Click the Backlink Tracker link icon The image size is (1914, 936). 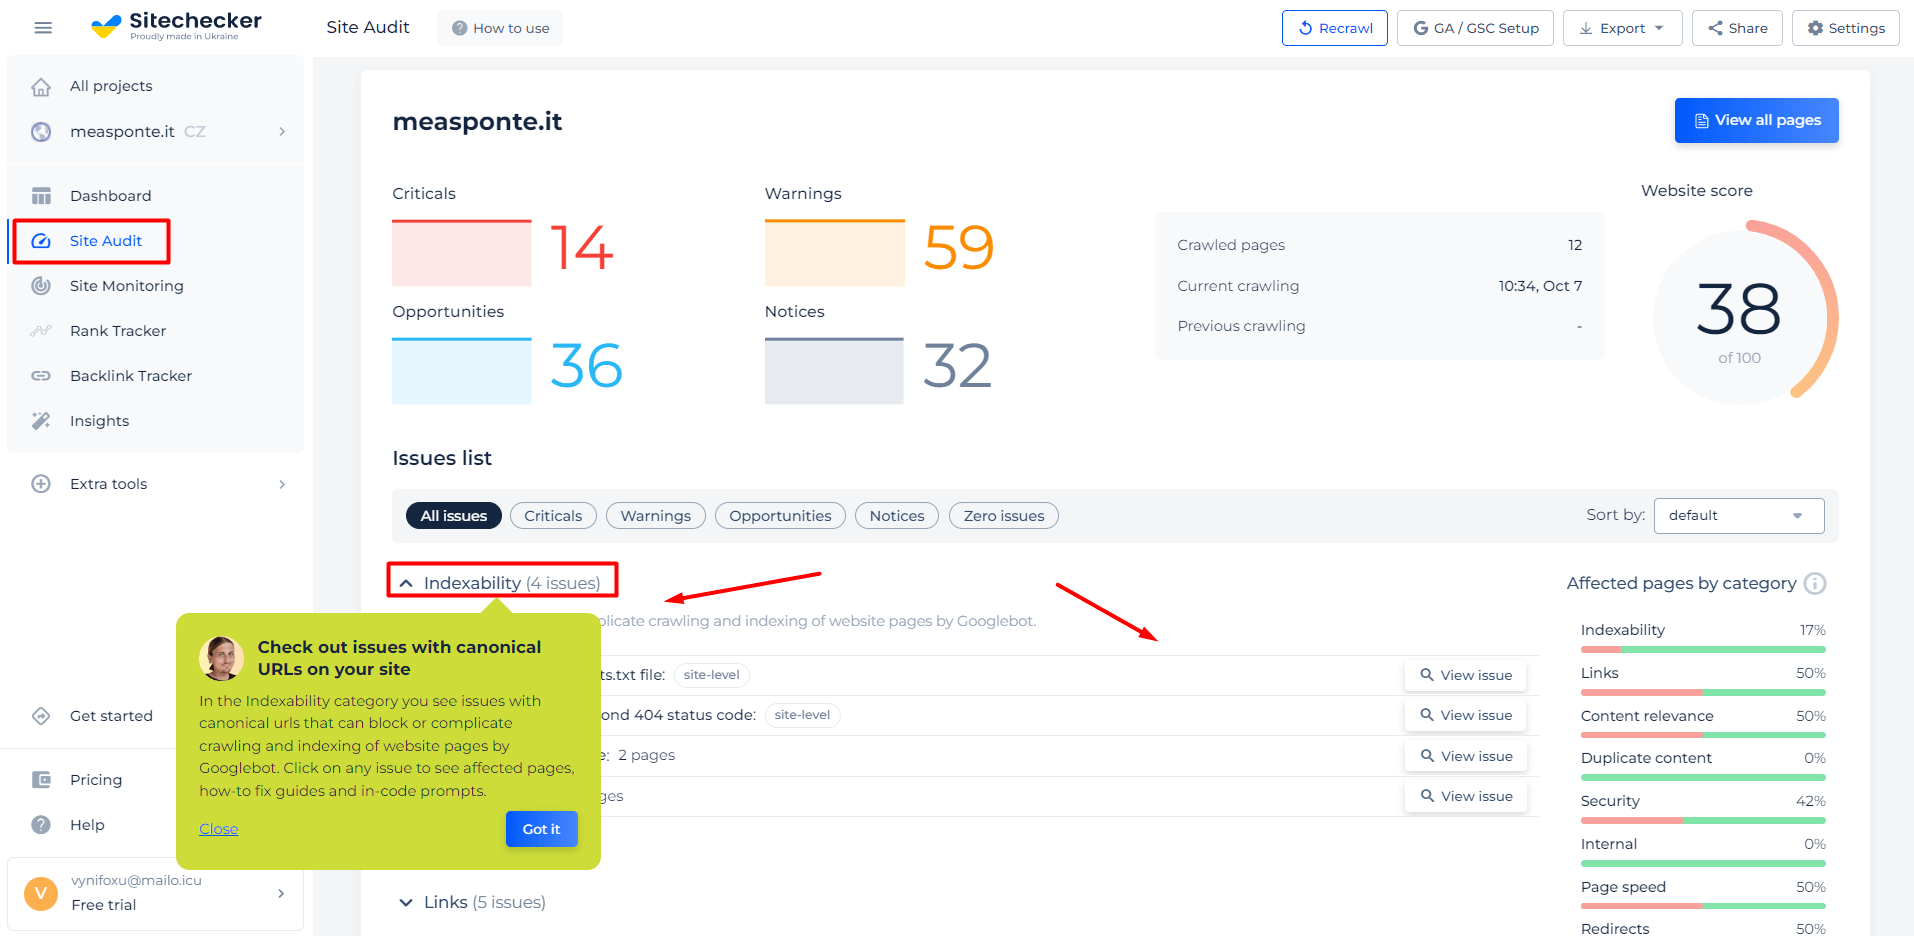pyautogui.click(x=41, y=376)
